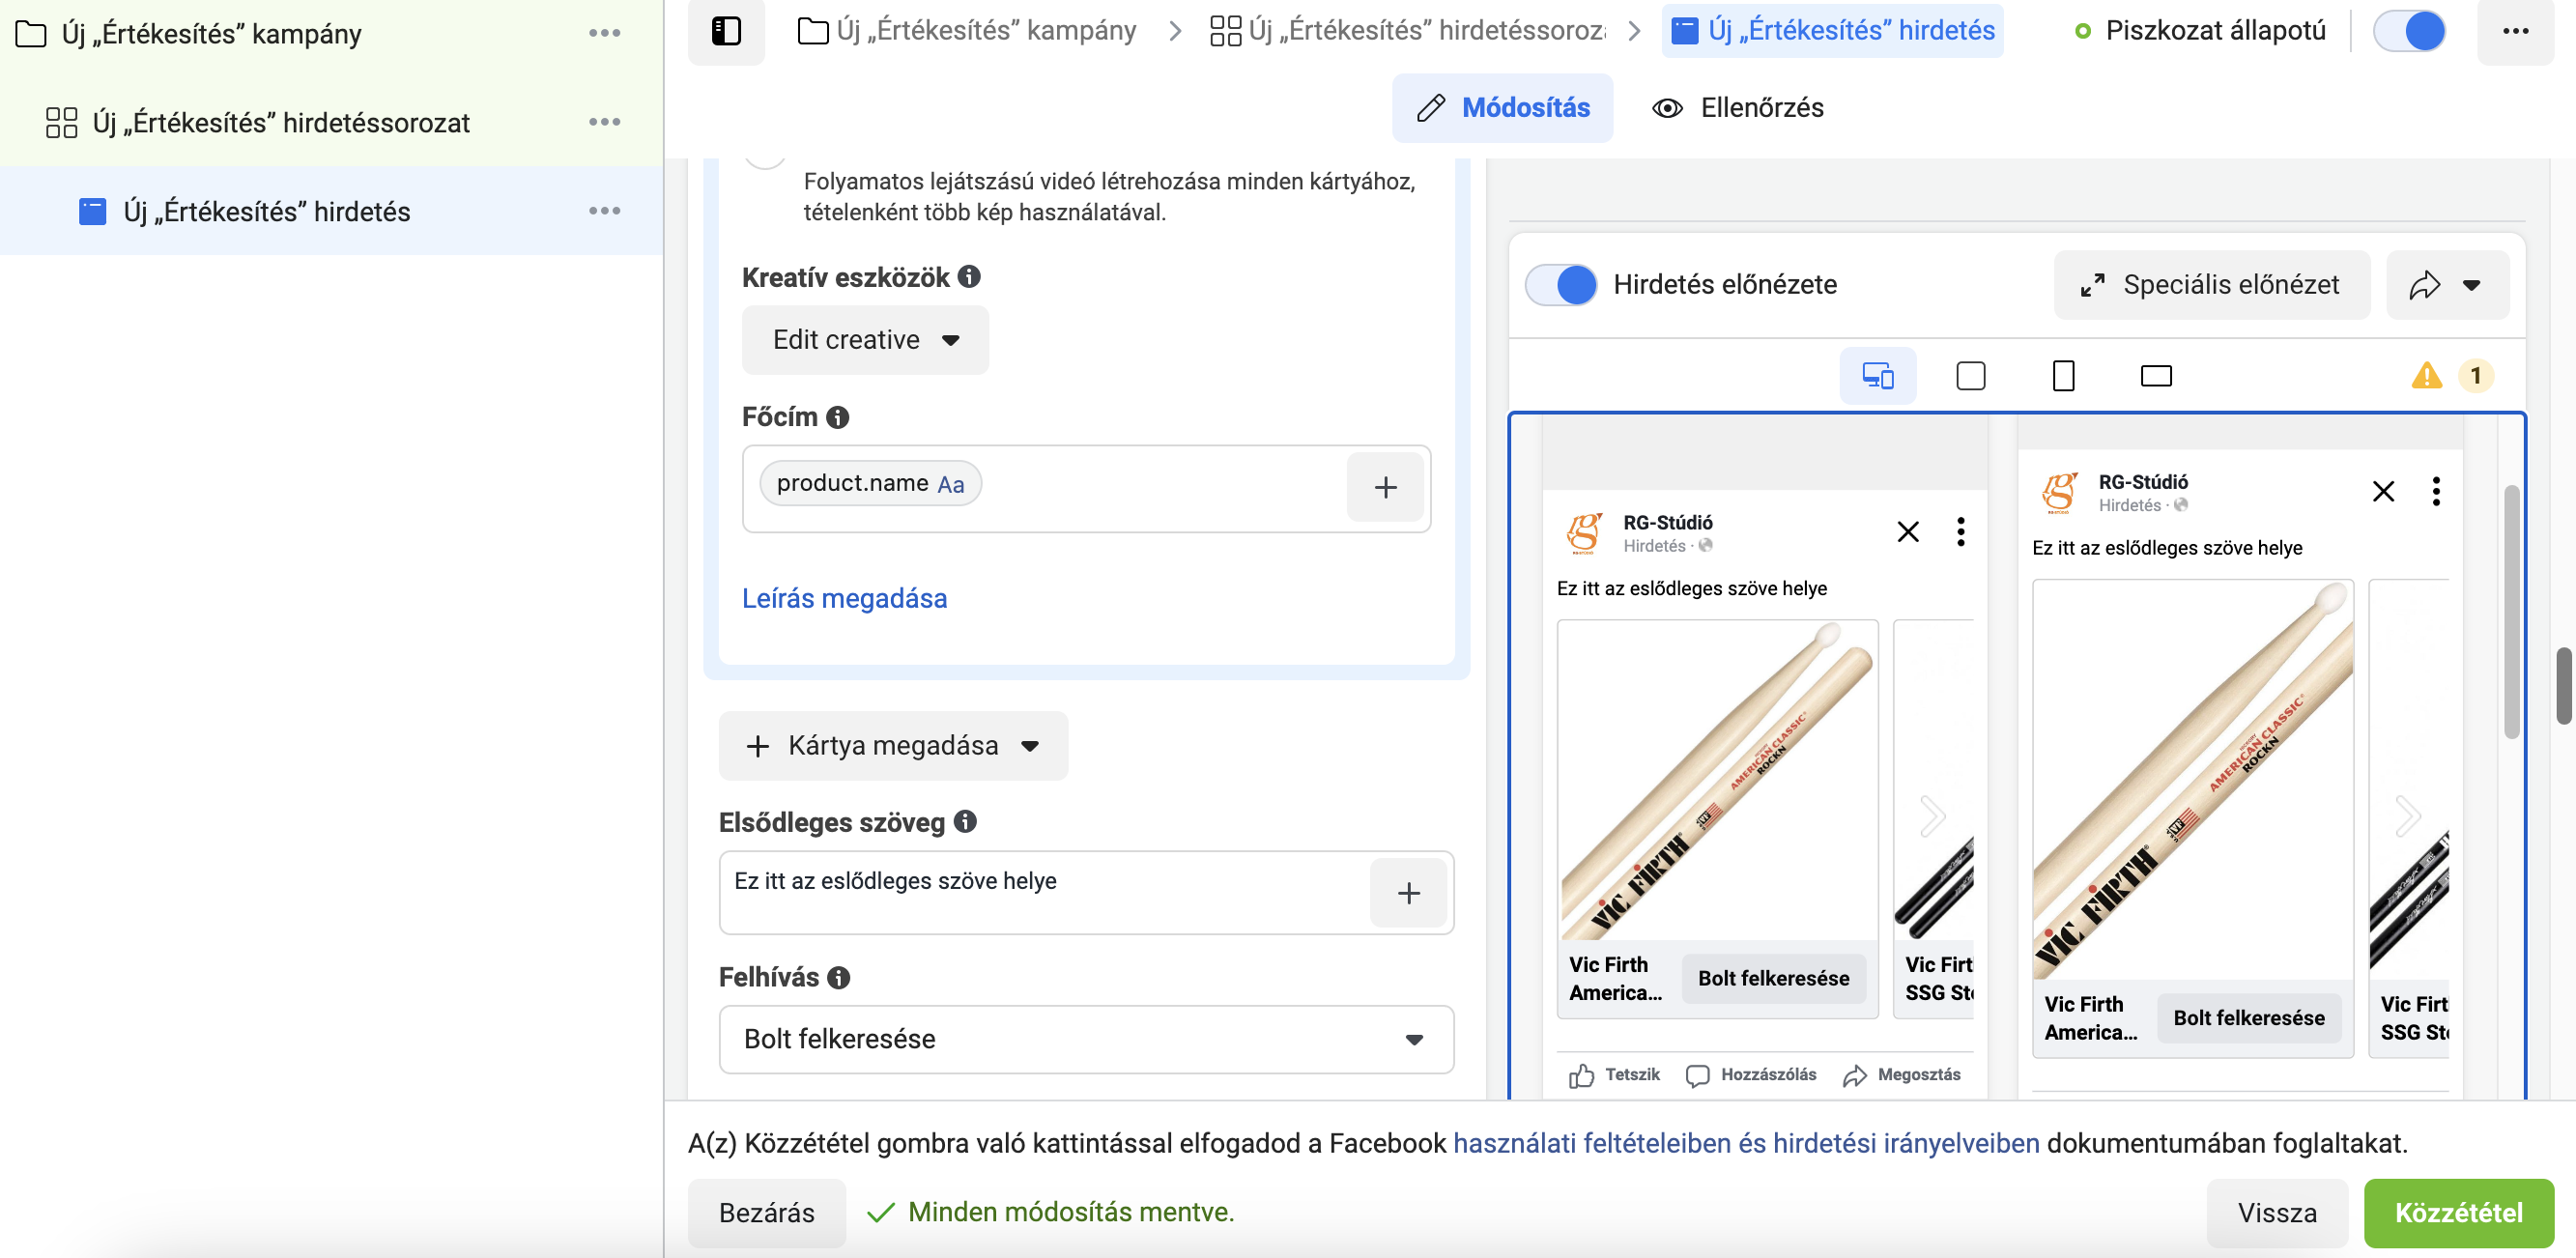The width and height of the screenshot is (2576, 1258).
Task: Click Bolt felkeresése in right preview card
Action: click(2249, 1019)
